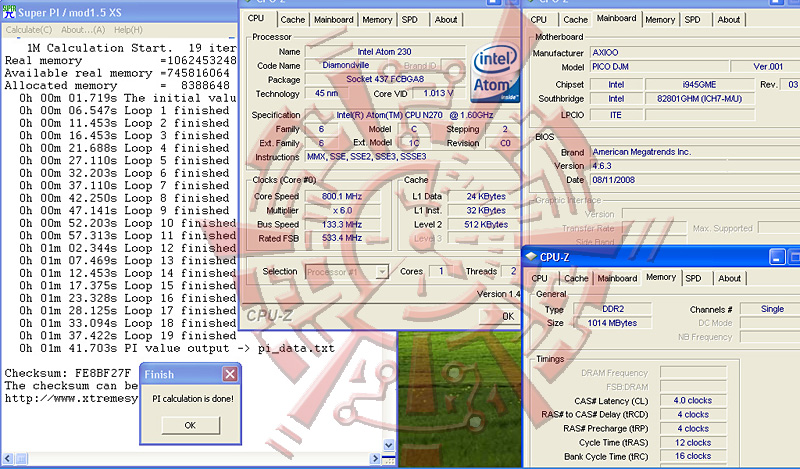Open SPD tab in Mainboard window
This screenshot has width=800, height=469.
coord(692,19)
